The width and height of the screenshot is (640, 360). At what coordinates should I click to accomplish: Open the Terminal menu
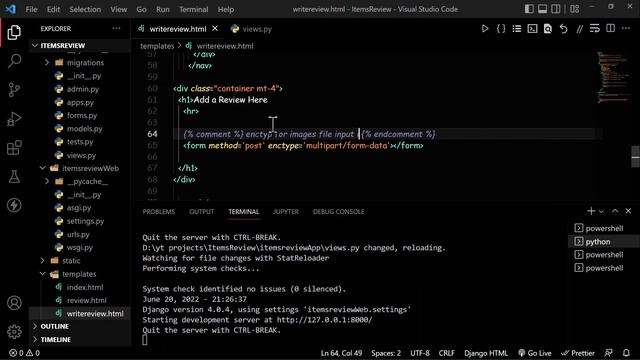(193, 9)
